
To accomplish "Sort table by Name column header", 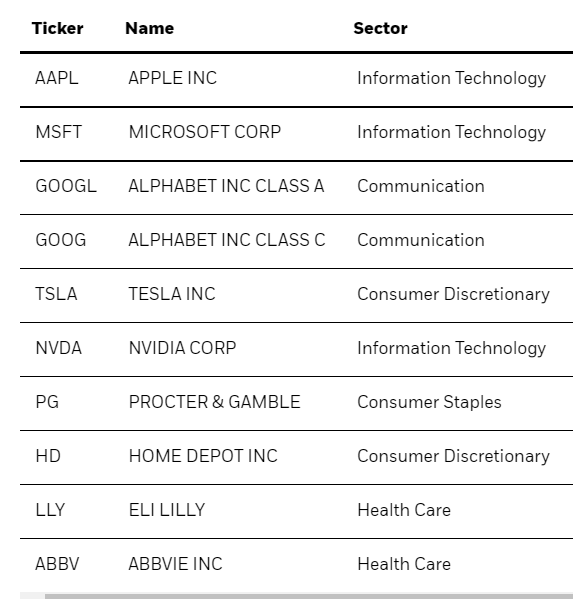I will click(150, 28).
